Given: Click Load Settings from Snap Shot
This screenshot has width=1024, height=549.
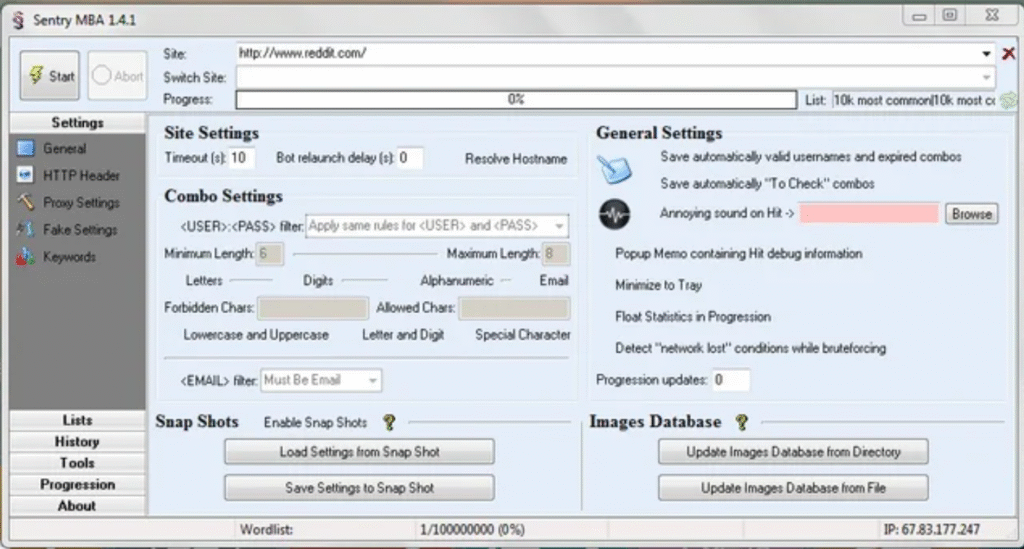Looking at the screenshot, I should pos(359,452).
